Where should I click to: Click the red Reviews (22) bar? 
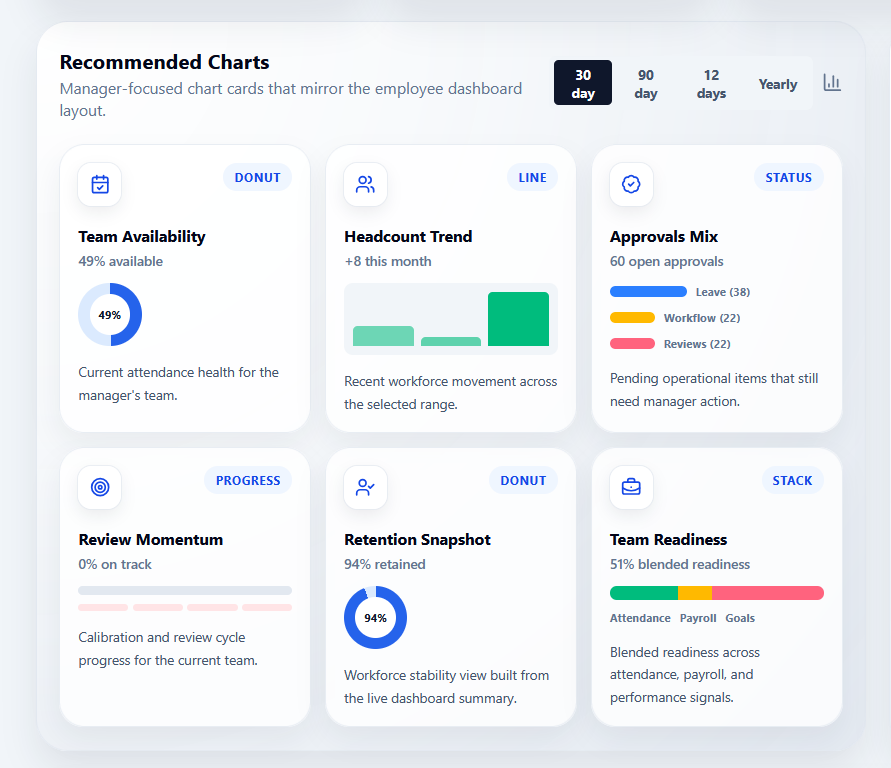[632, 344]
